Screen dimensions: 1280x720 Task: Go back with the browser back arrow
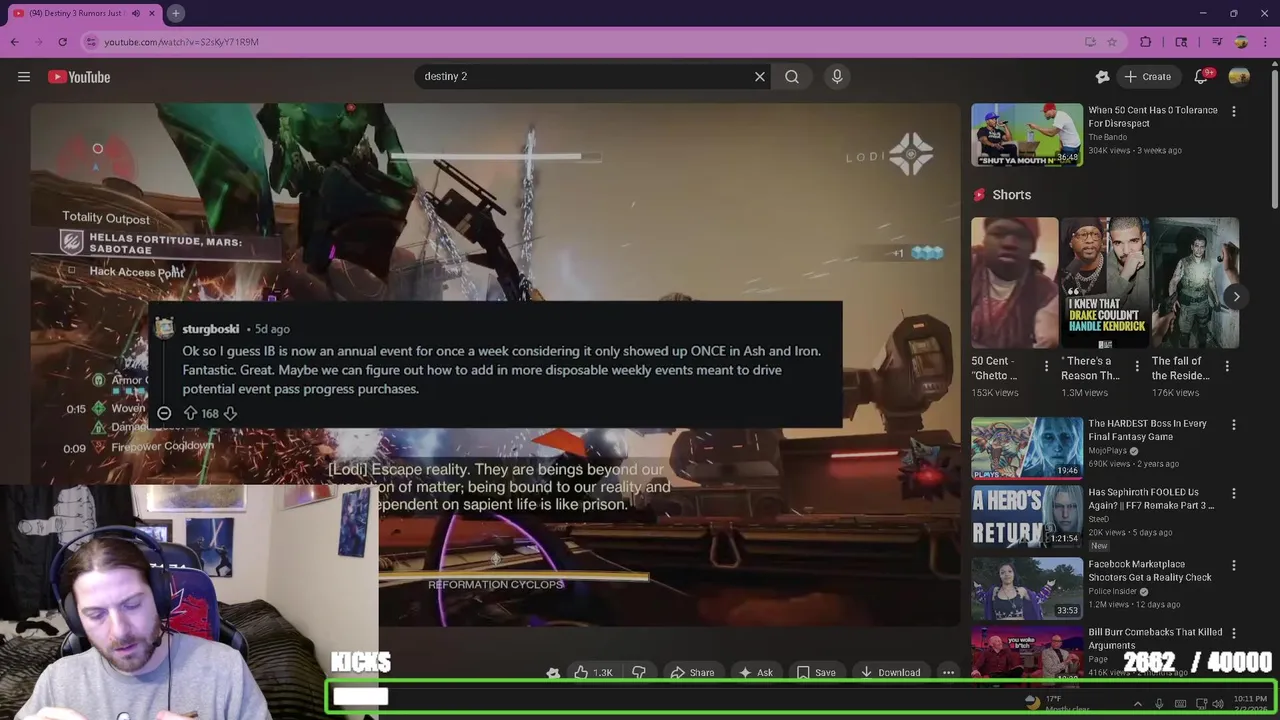pyautogui.click(x=14, y=42)
